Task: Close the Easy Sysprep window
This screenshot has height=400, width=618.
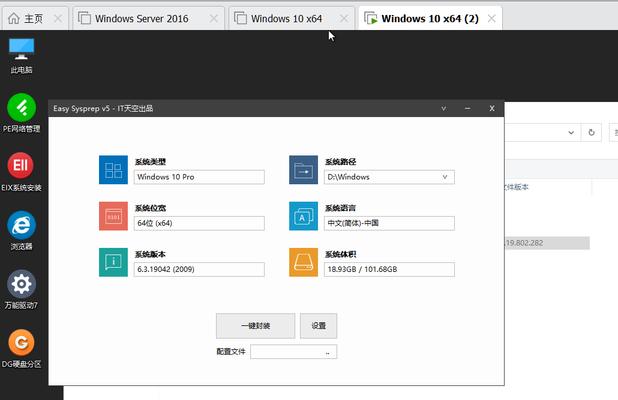Action: 492,108
